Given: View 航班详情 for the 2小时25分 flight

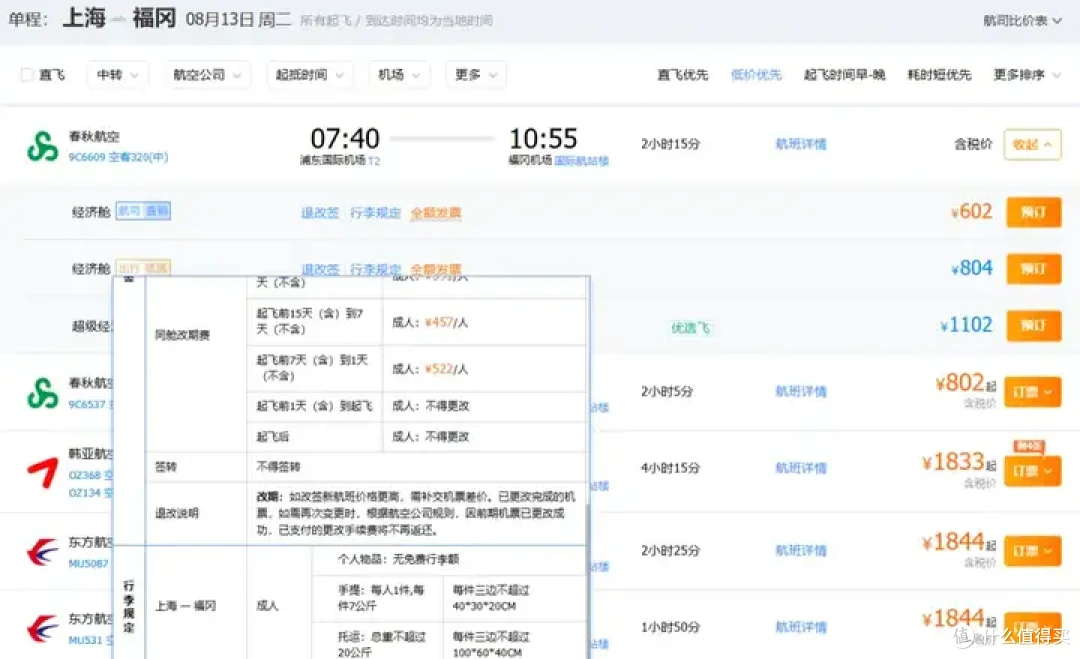Looking at the screenshot, I should 800,551.
